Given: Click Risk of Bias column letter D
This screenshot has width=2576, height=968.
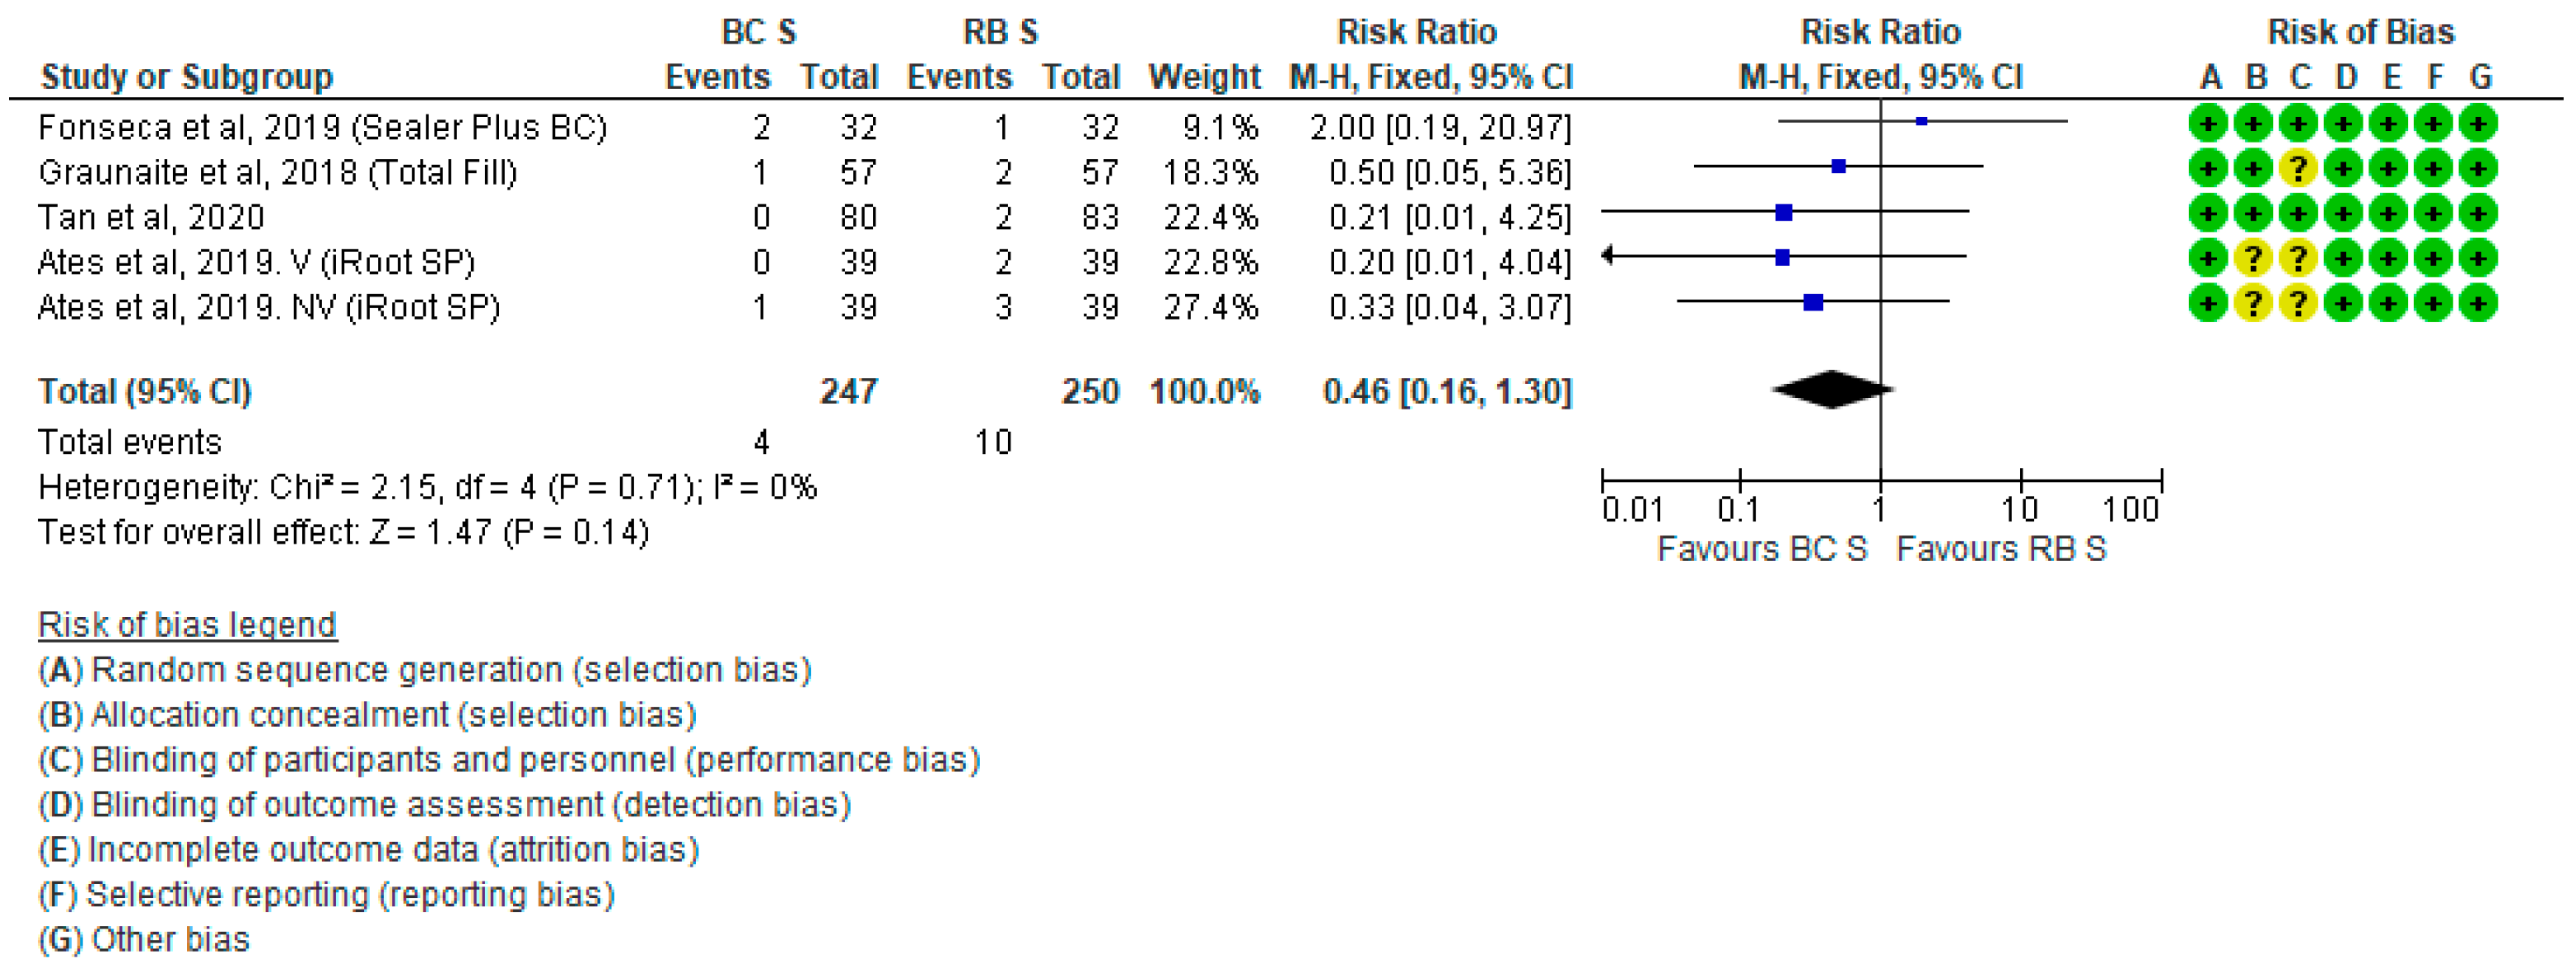Looking at the screenshot, I should pos(2346,77).
